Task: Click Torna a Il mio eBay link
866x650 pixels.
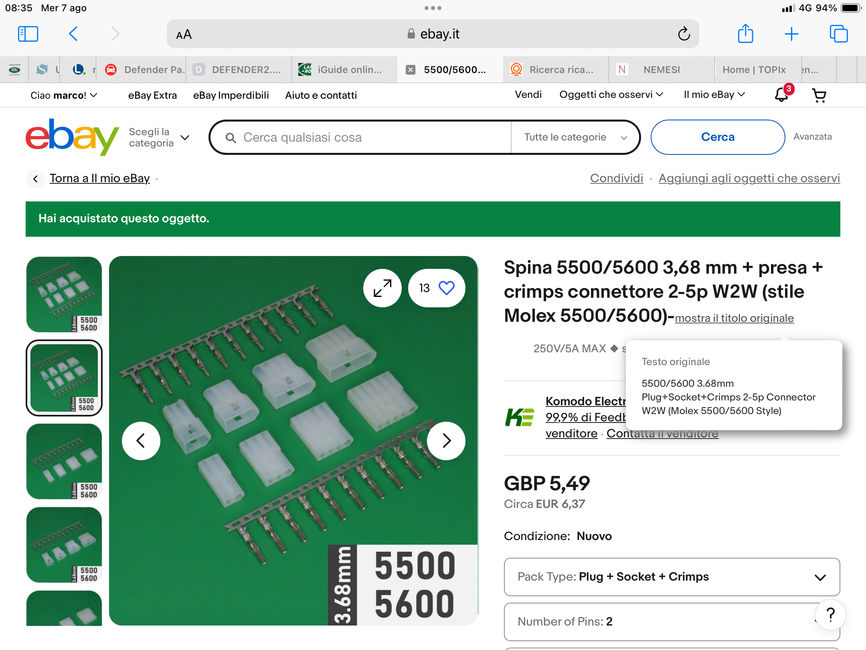Action: pos(99,178)
